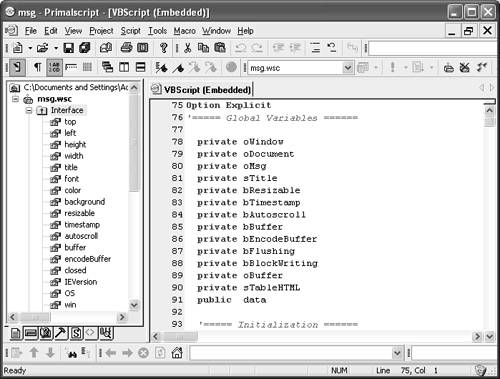Select the 'background' property in the tree
Image resolution: width=500 pixels, height=379 pixels.
point(85,202)
